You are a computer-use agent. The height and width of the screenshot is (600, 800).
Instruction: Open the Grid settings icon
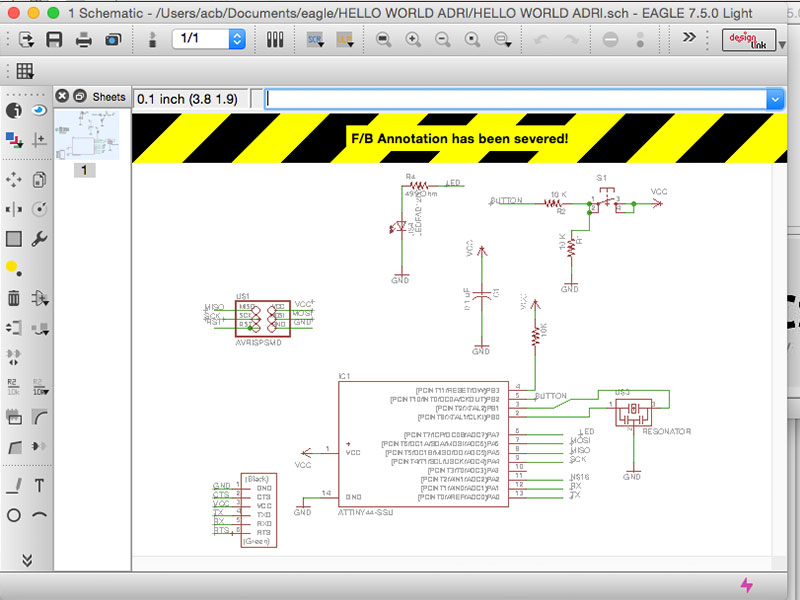(x=25, y=71)
